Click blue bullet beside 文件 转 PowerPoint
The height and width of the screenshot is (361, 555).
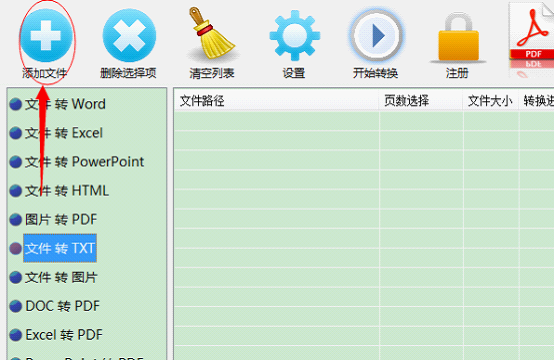(16, 162)
